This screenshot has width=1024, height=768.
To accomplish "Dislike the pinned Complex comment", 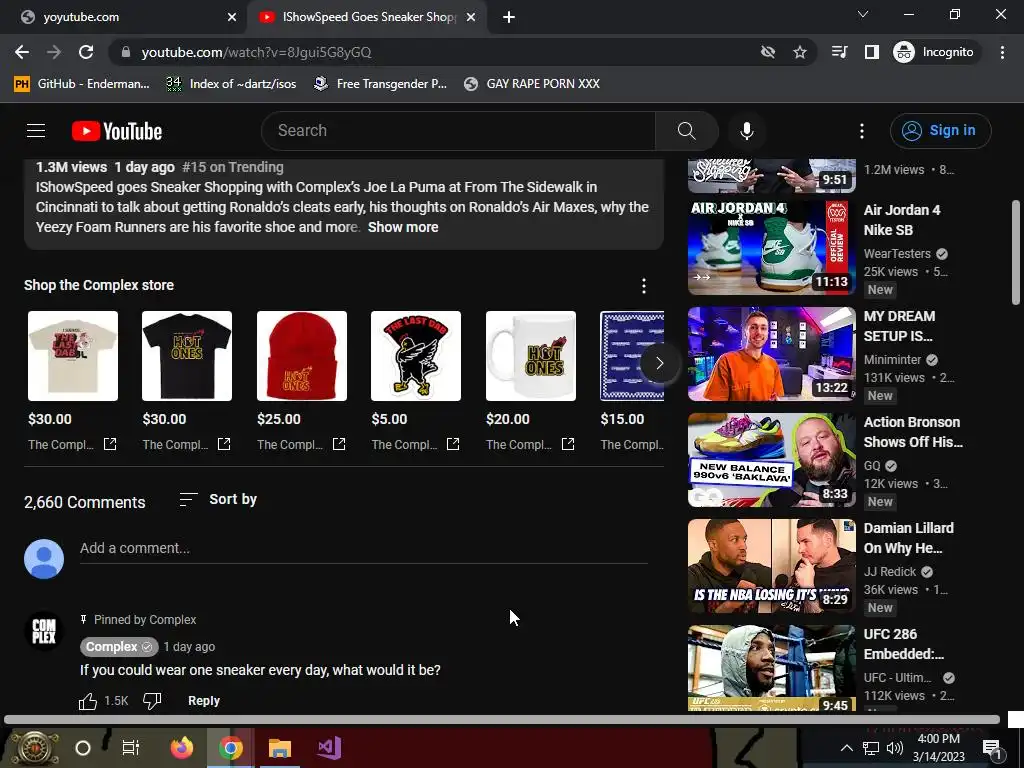I will [152, 701].
